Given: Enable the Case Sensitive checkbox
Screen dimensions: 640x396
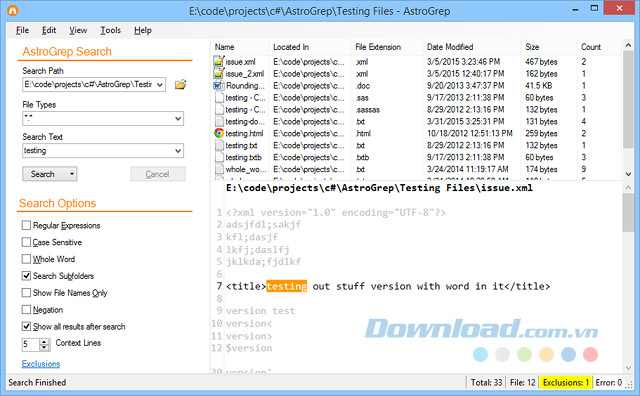Looking at the screenshot, I should pos(26,242).
